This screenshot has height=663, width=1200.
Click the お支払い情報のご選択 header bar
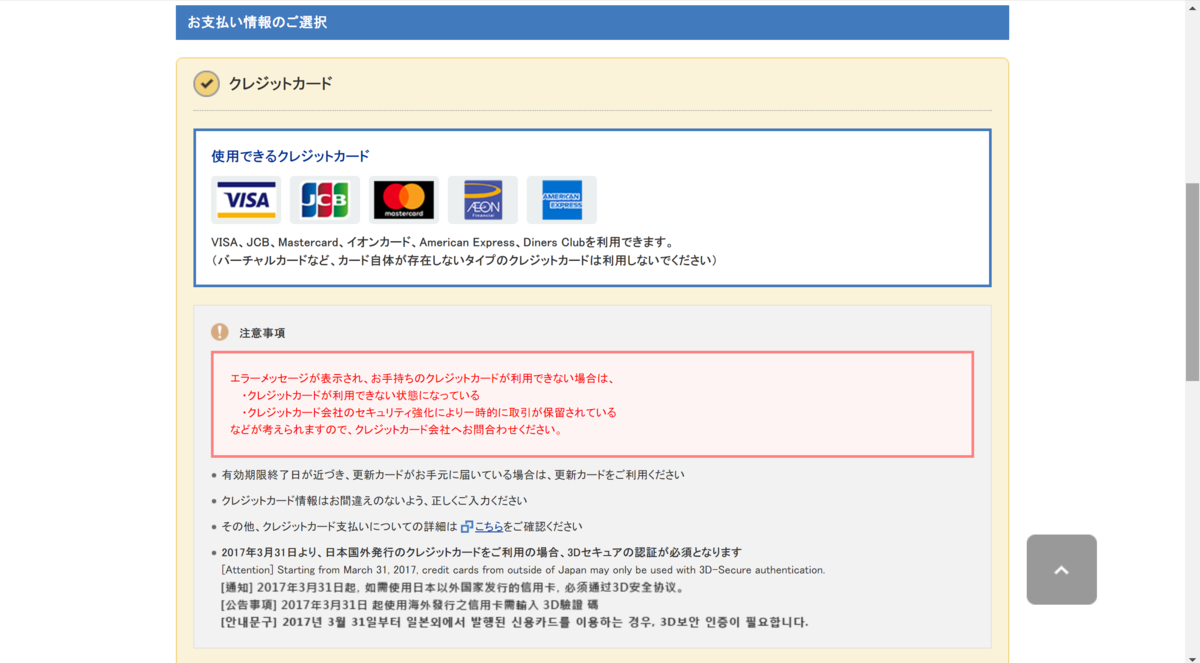(x=592, y=22)
